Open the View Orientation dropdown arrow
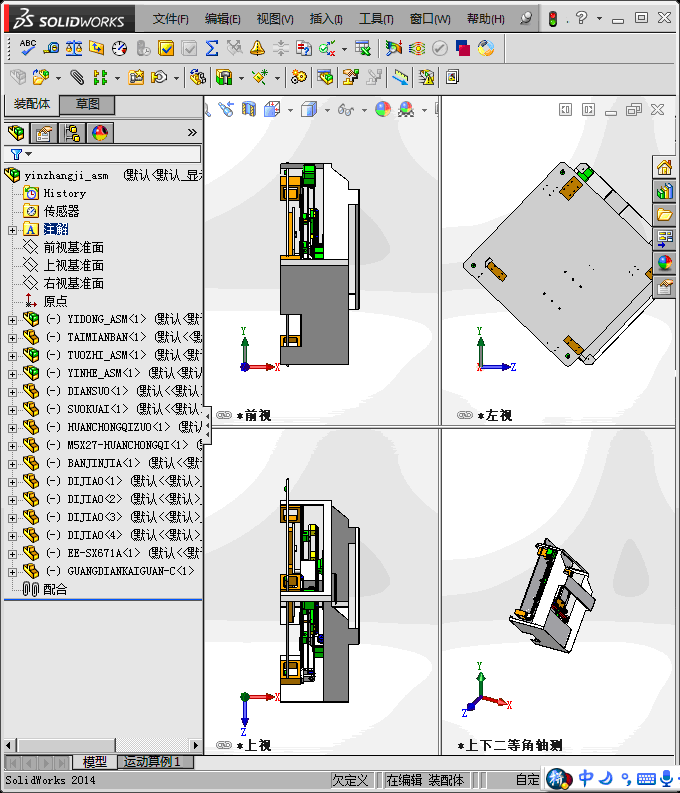 tap(290, 110)
